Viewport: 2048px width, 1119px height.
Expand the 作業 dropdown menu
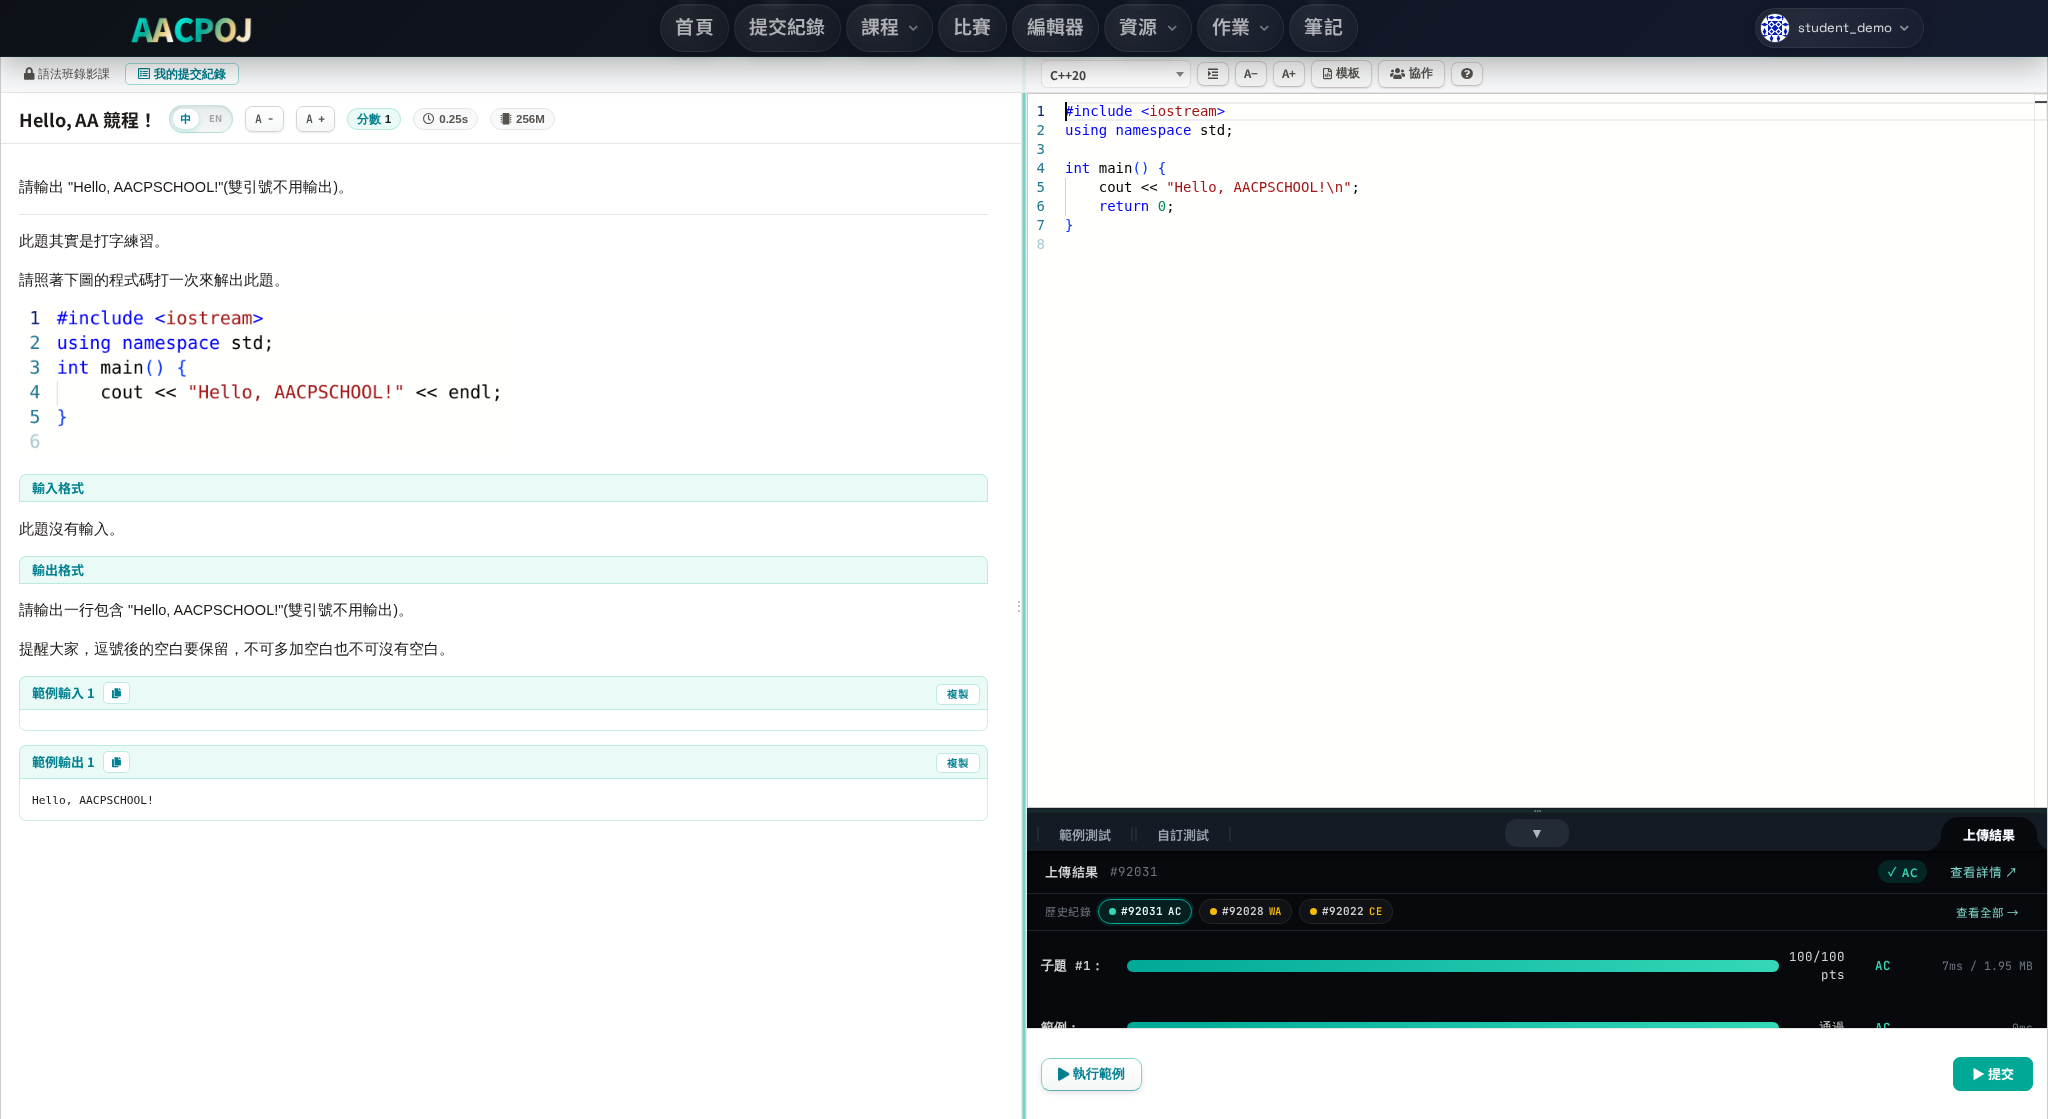1240,27
